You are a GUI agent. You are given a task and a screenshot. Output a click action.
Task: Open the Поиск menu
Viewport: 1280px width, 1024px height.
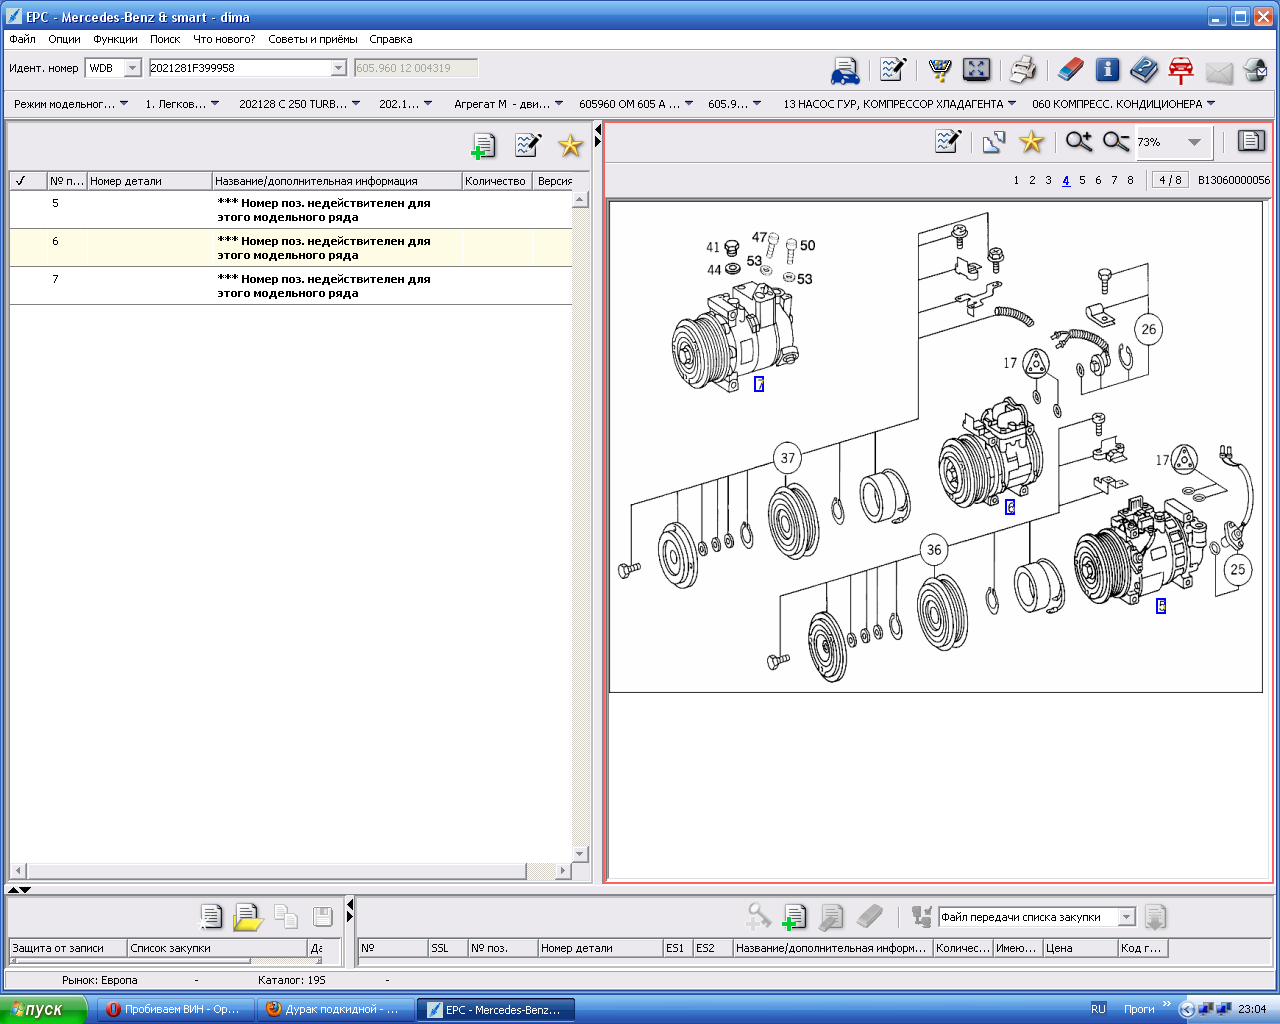165,39
